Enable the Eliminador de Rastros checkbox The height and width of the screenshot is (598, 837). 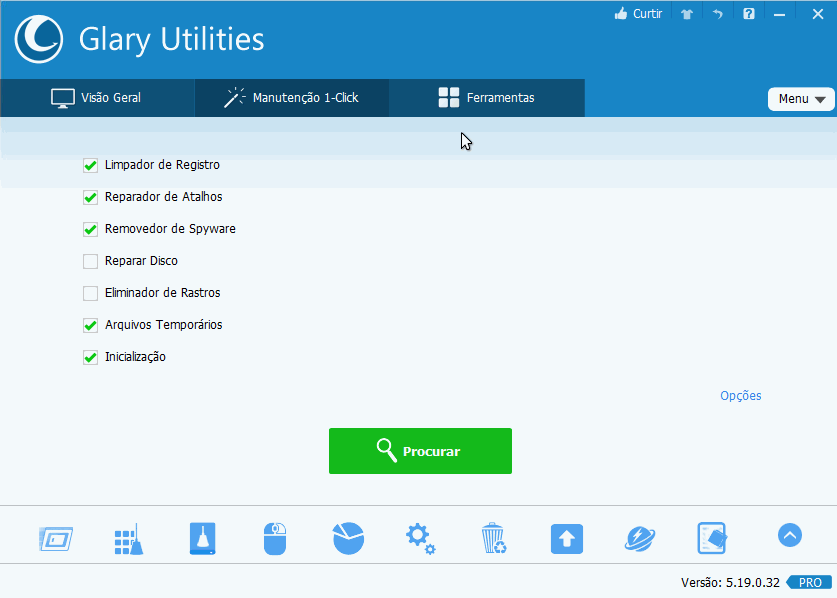pos(90,294)
